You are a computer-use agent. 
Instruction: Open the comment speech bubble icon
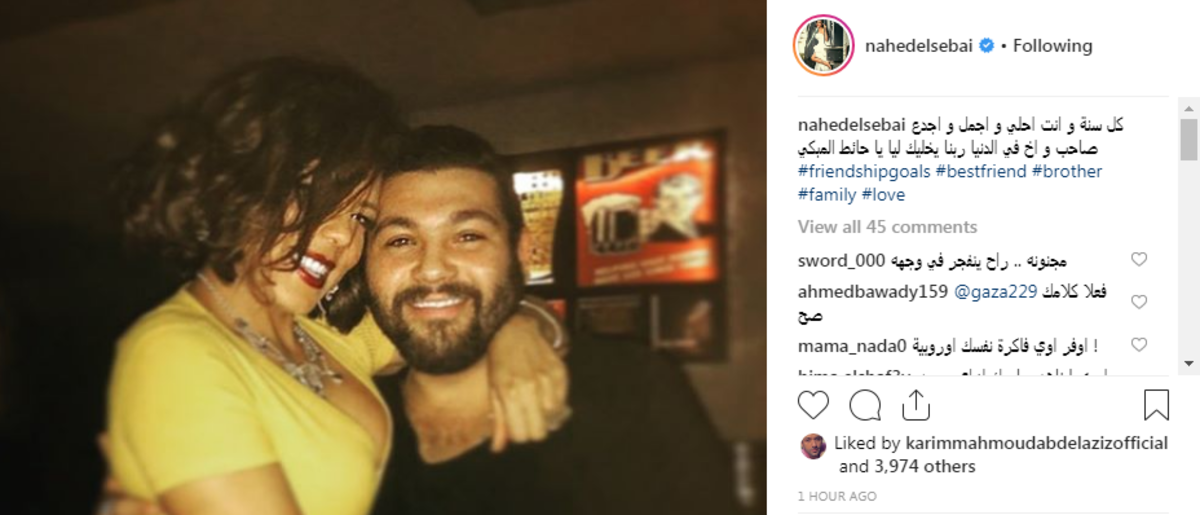tap(865, 405)
